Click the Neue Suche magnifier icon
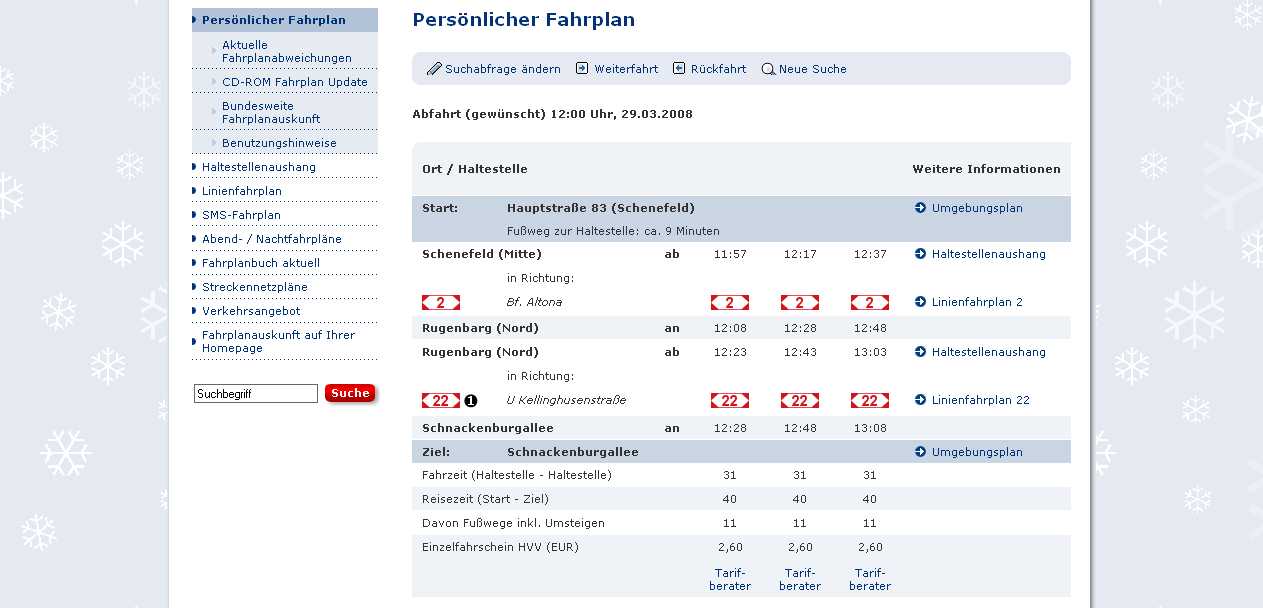The image size is (1263, 608). point(768,70)
